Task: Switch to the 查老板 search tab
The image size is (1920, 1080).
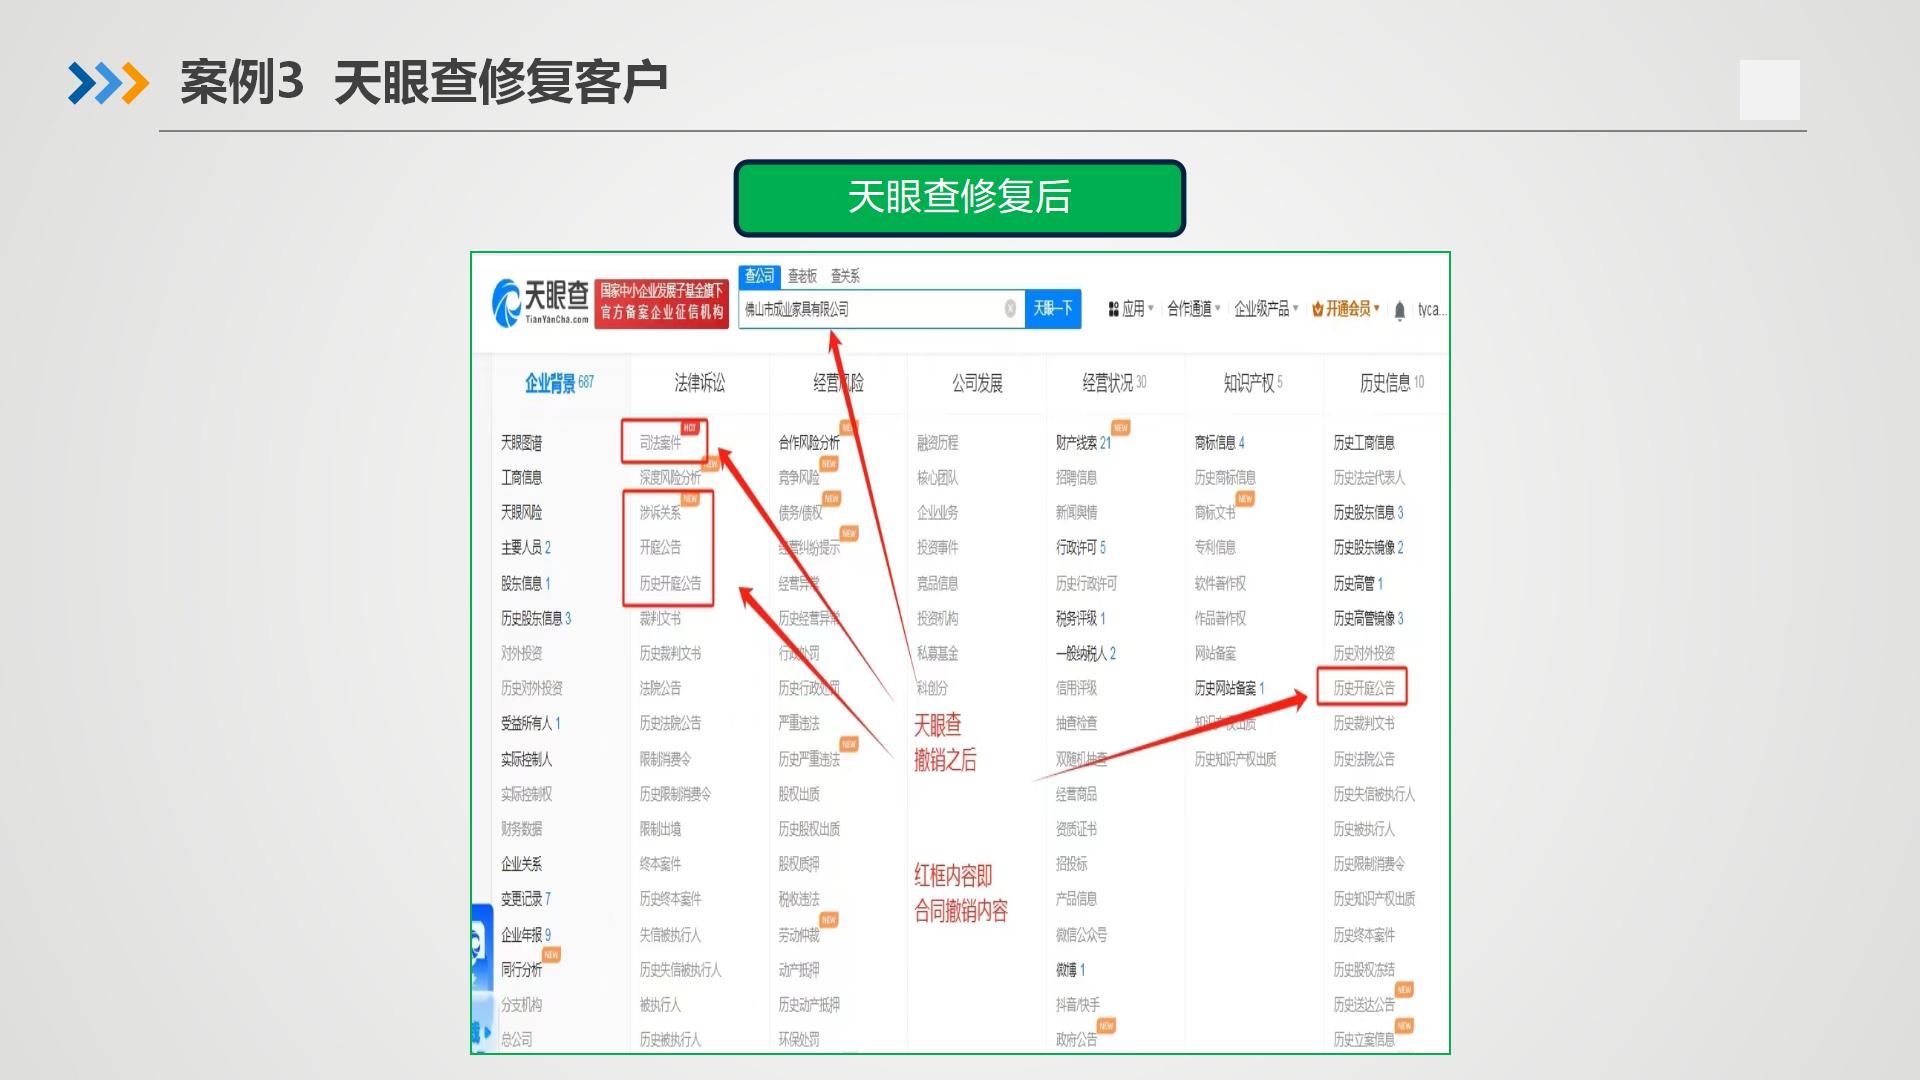Action: [802, 276]
